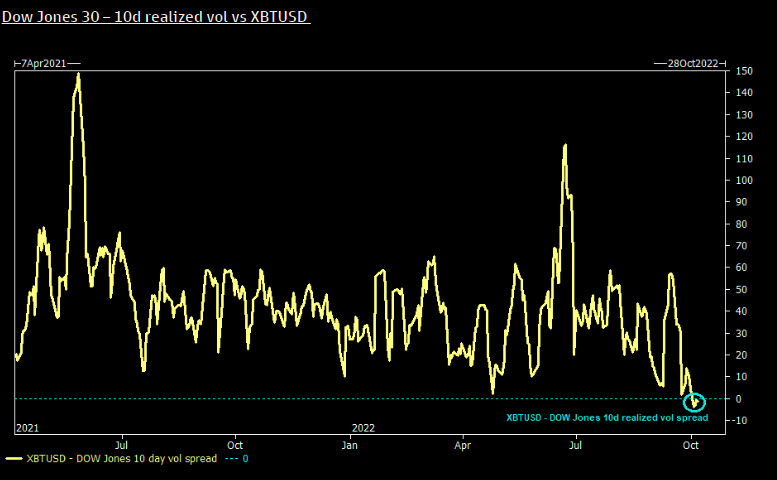777x480 pixels.
Task: Click the 120 value on the y-axis
Action: pos(744,136)
